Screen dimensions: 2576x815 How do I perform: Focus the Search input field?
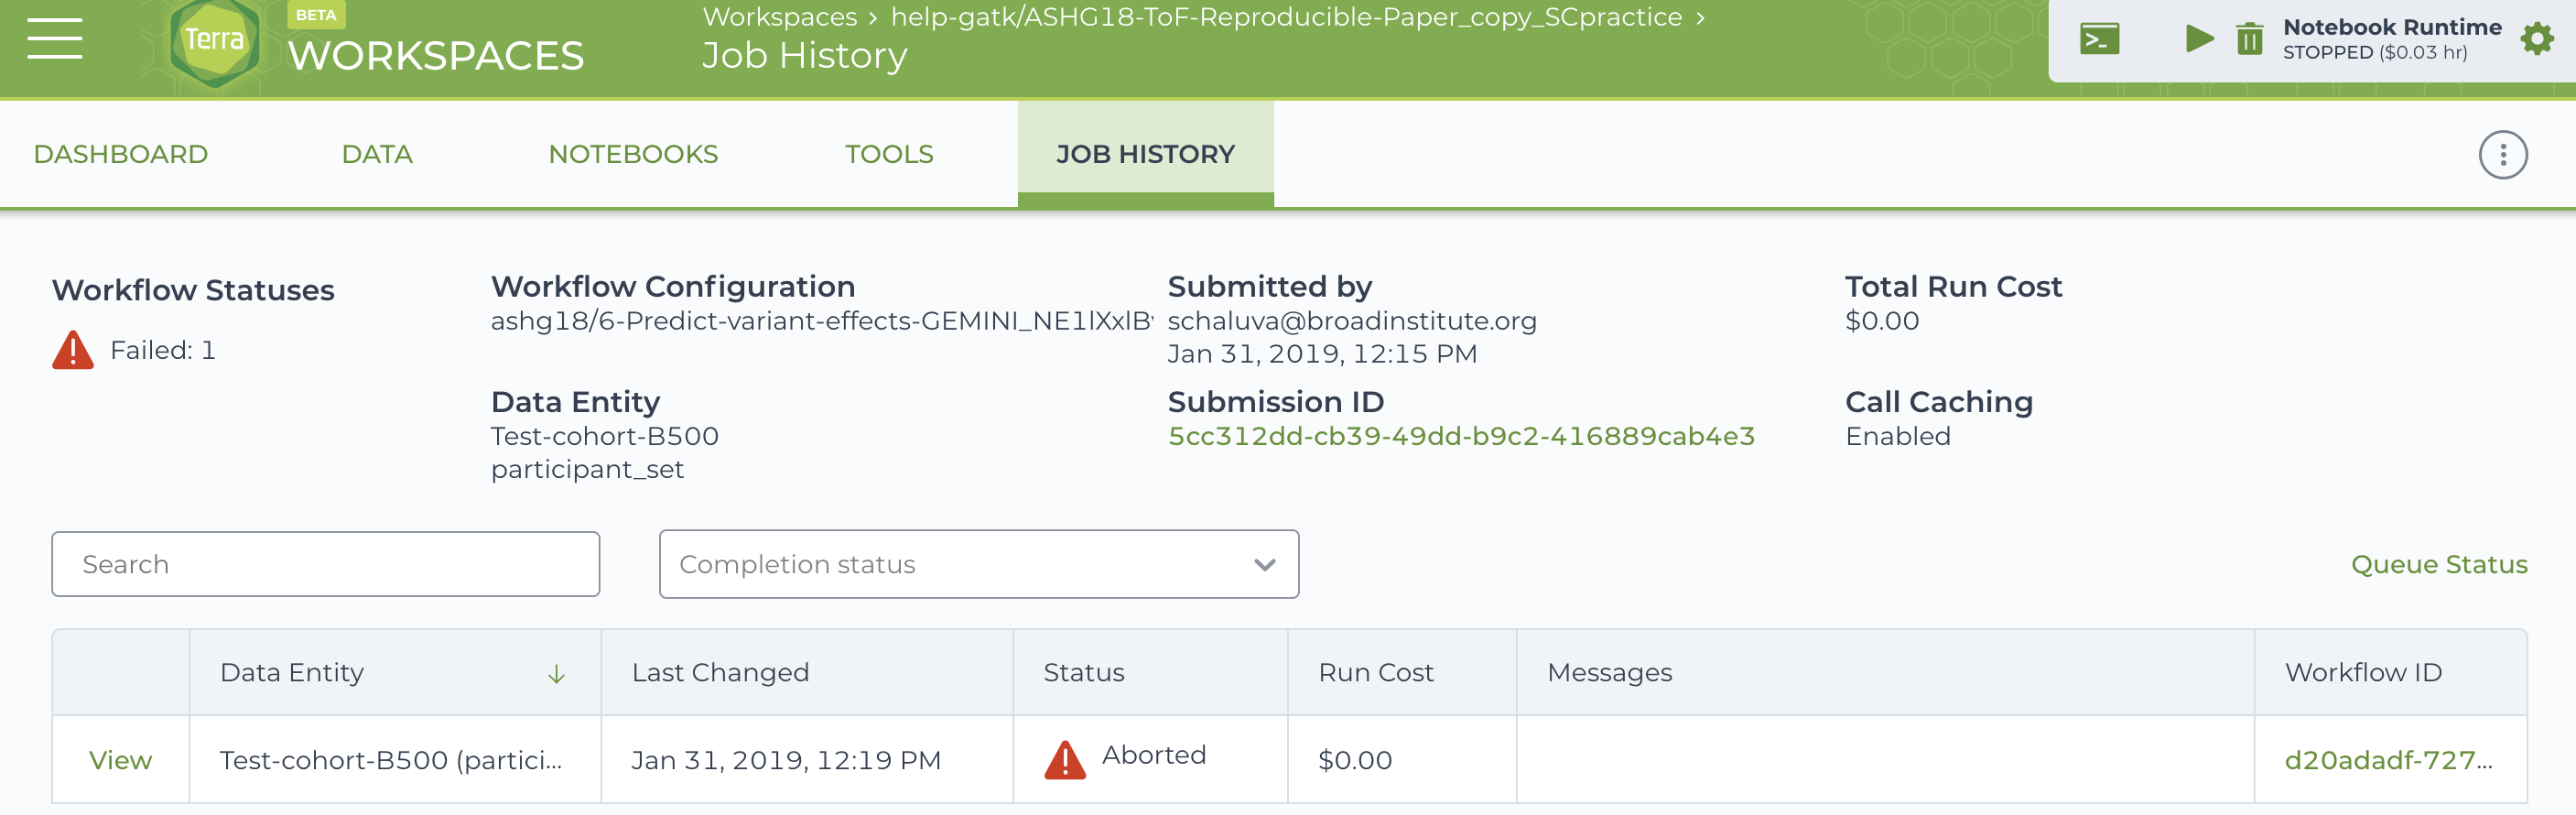[326, 564]
